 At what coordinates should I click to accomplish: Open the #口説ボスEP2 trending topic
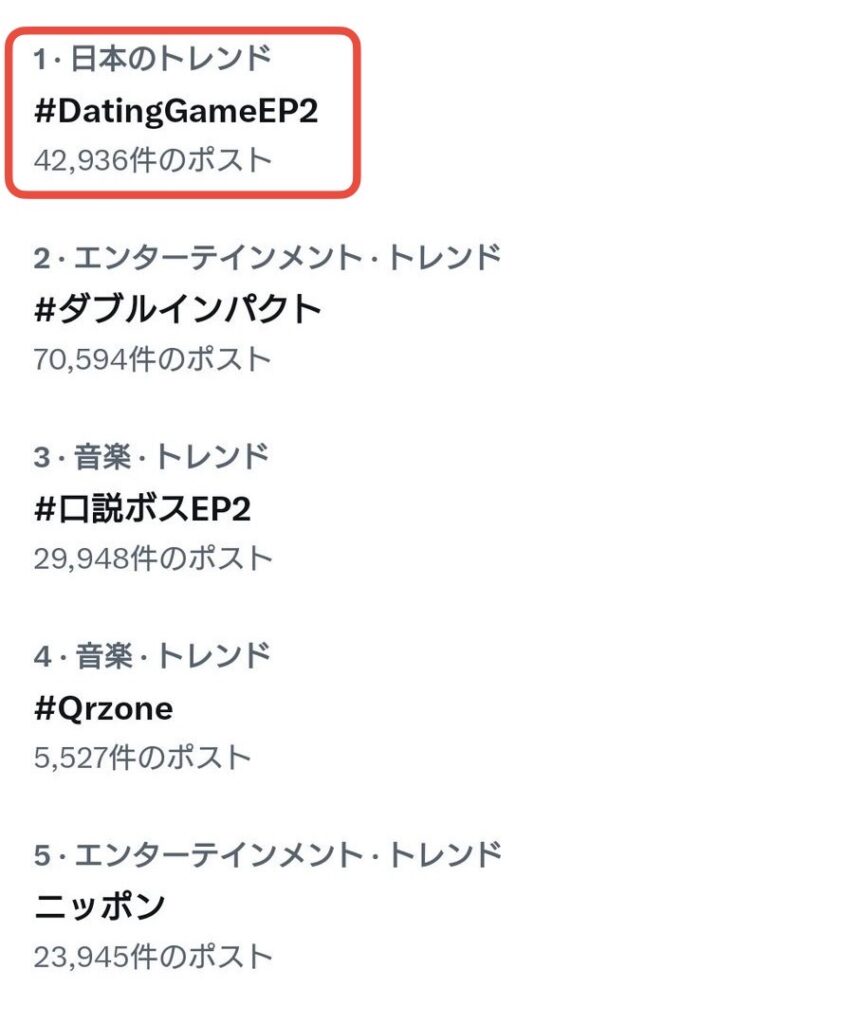(x=142, y=509)
